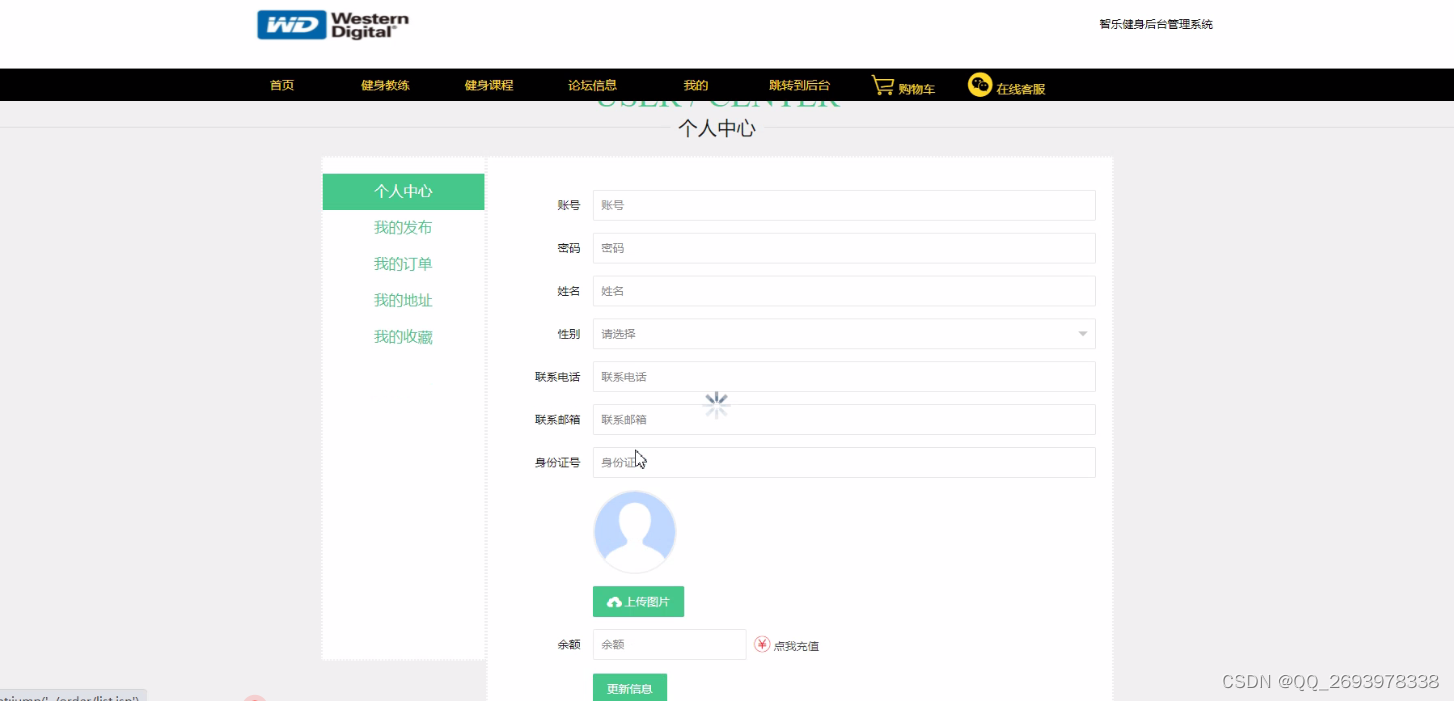
Task: Click the 个人中心 page heading
Action: pyautogui.click(x=716, y=128)
